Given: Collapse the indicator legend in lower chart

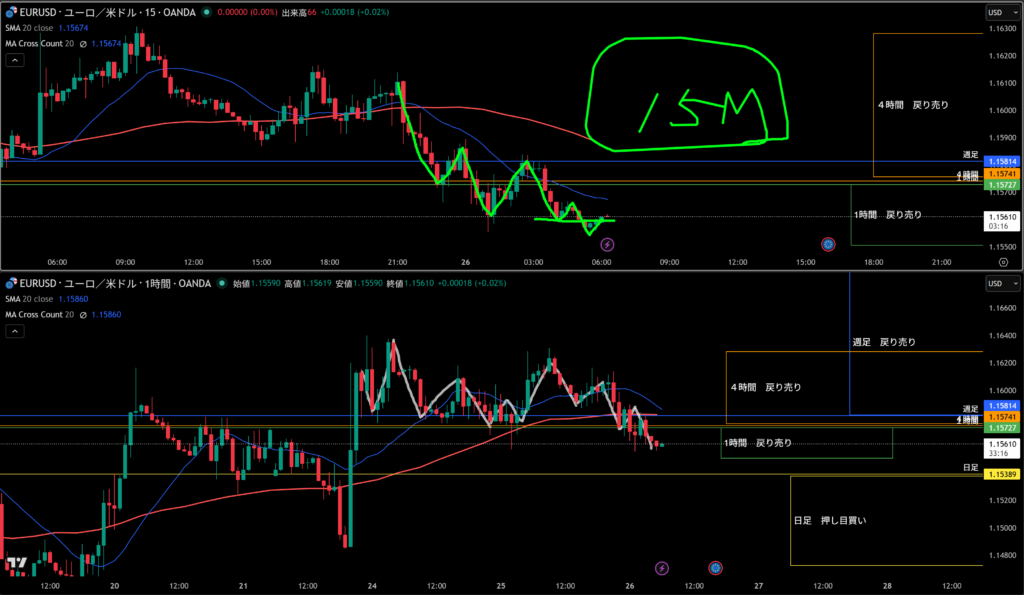Looking at the screenshot, I should point(15,330).
